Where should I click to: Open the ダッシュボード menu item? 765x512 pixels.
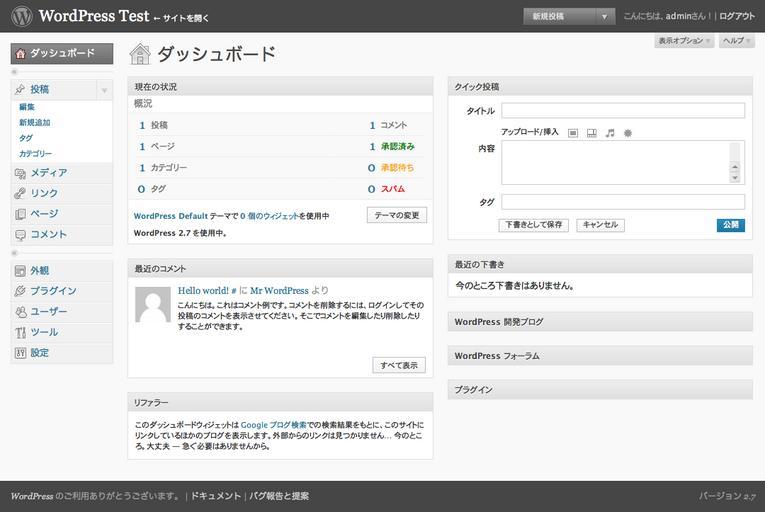(62, 53)
